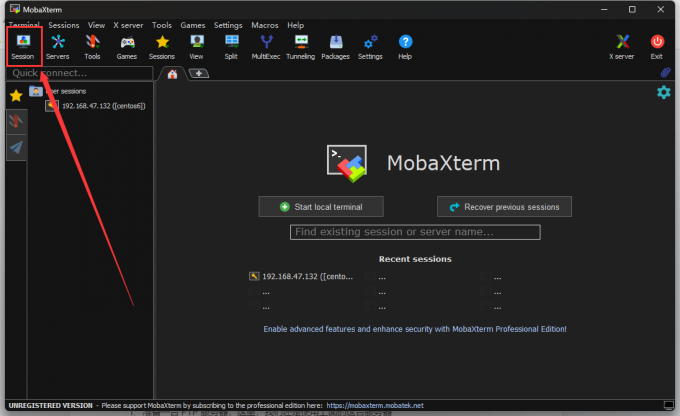Open the mobaxterm.mobatek.net link
Image resolution: width=680 pixels, height=416 pixels.
(x=375, y=406)
